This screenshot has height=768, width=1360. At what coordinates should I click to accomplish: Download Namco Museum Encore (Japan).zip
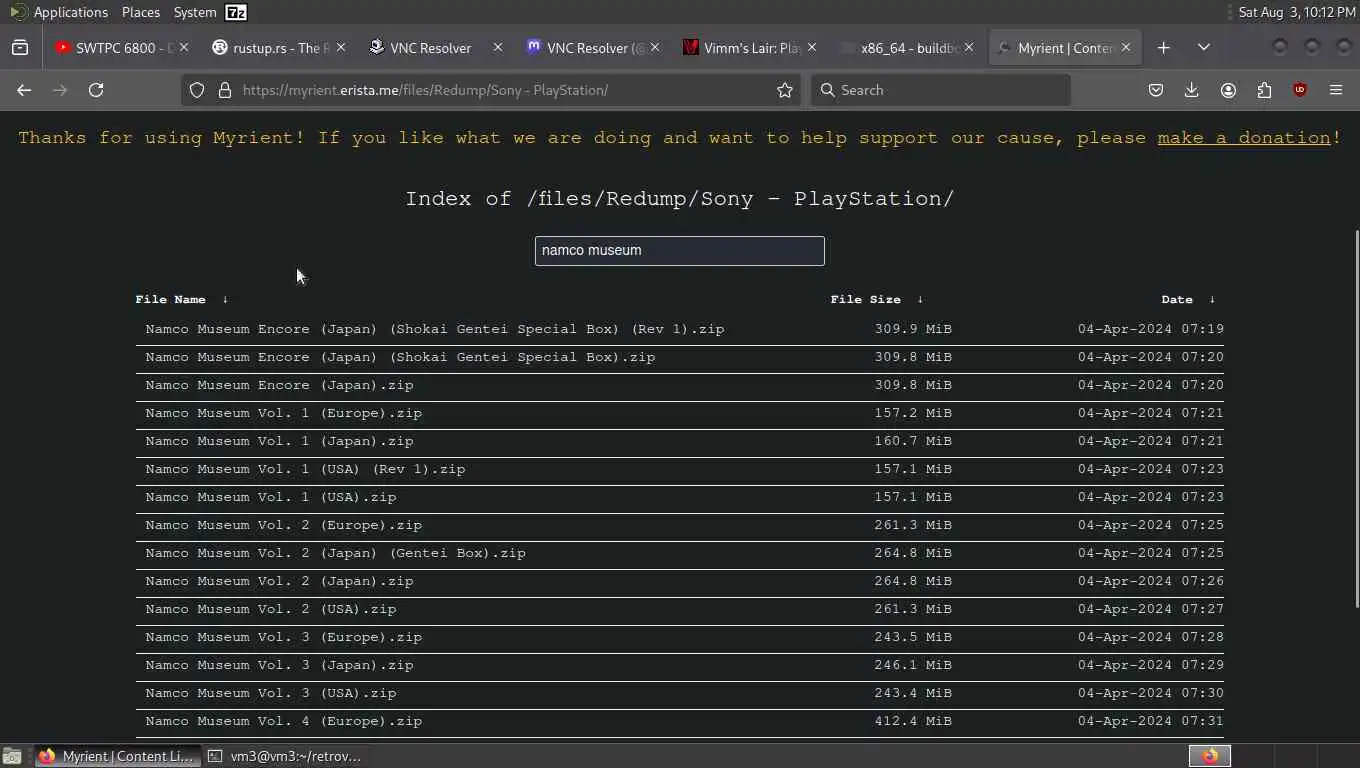[x=279, y=385]
